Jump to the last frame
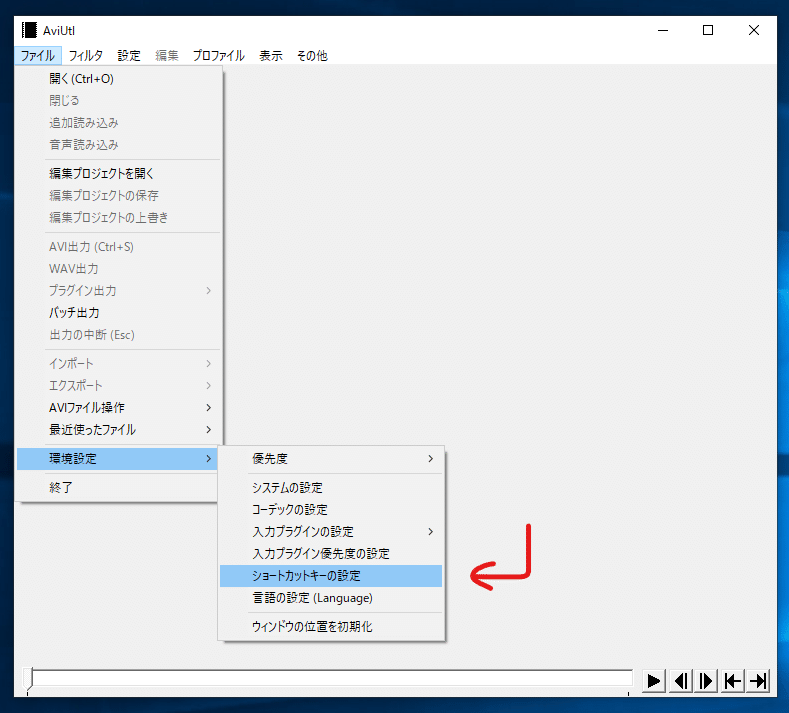 pos(758,681)
